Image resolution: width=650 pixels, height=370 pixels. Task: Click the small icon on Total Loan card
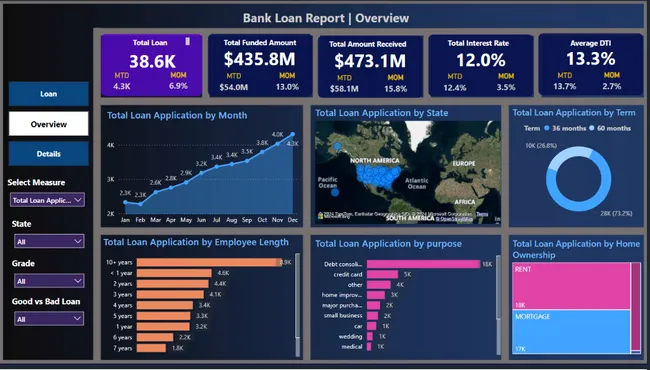[x=187, y=41]
